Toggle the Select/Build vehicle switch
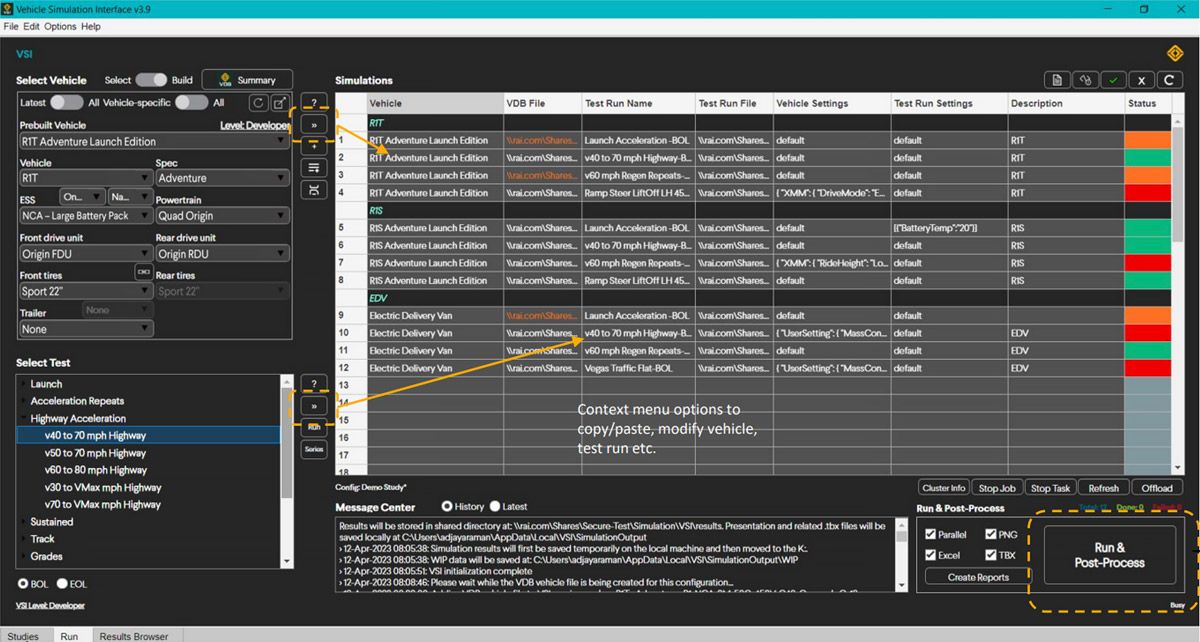The width and height of the screenshot is (1200, 642). pos(150,79)
